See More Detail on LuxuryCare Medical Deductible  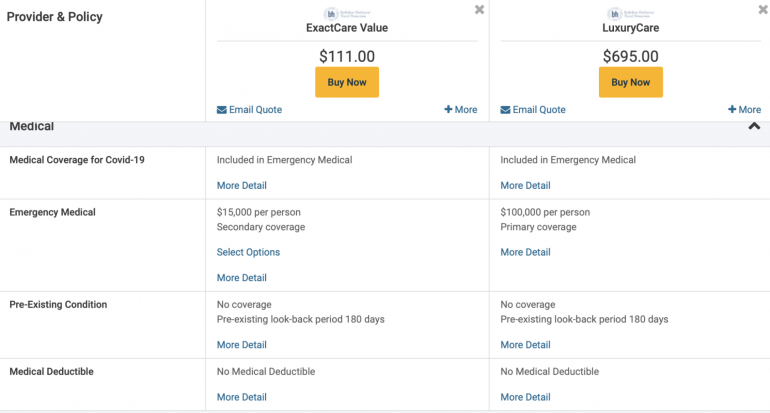[x=525, y=397]
